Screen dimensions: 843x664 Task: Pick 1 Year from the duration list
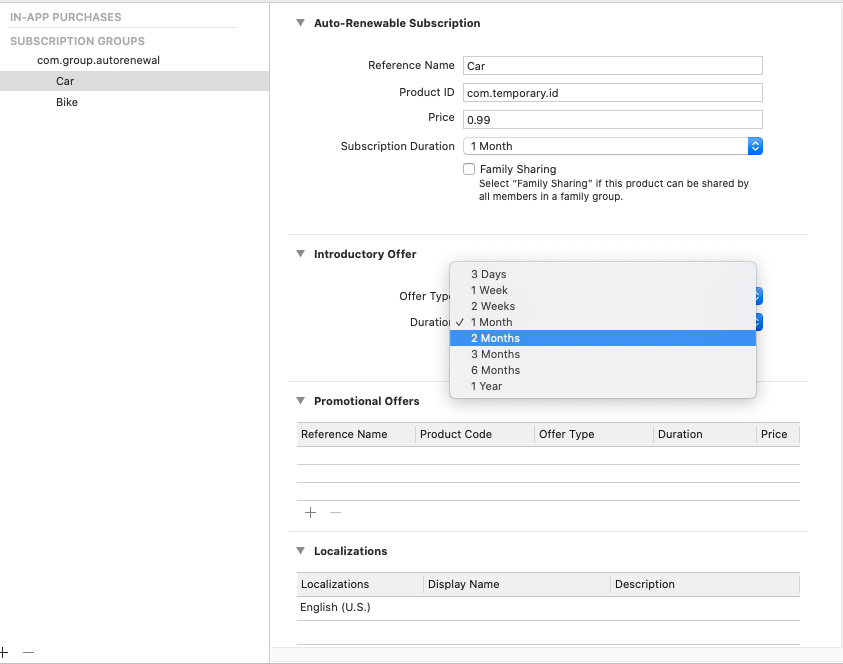[x=602, y=386]
